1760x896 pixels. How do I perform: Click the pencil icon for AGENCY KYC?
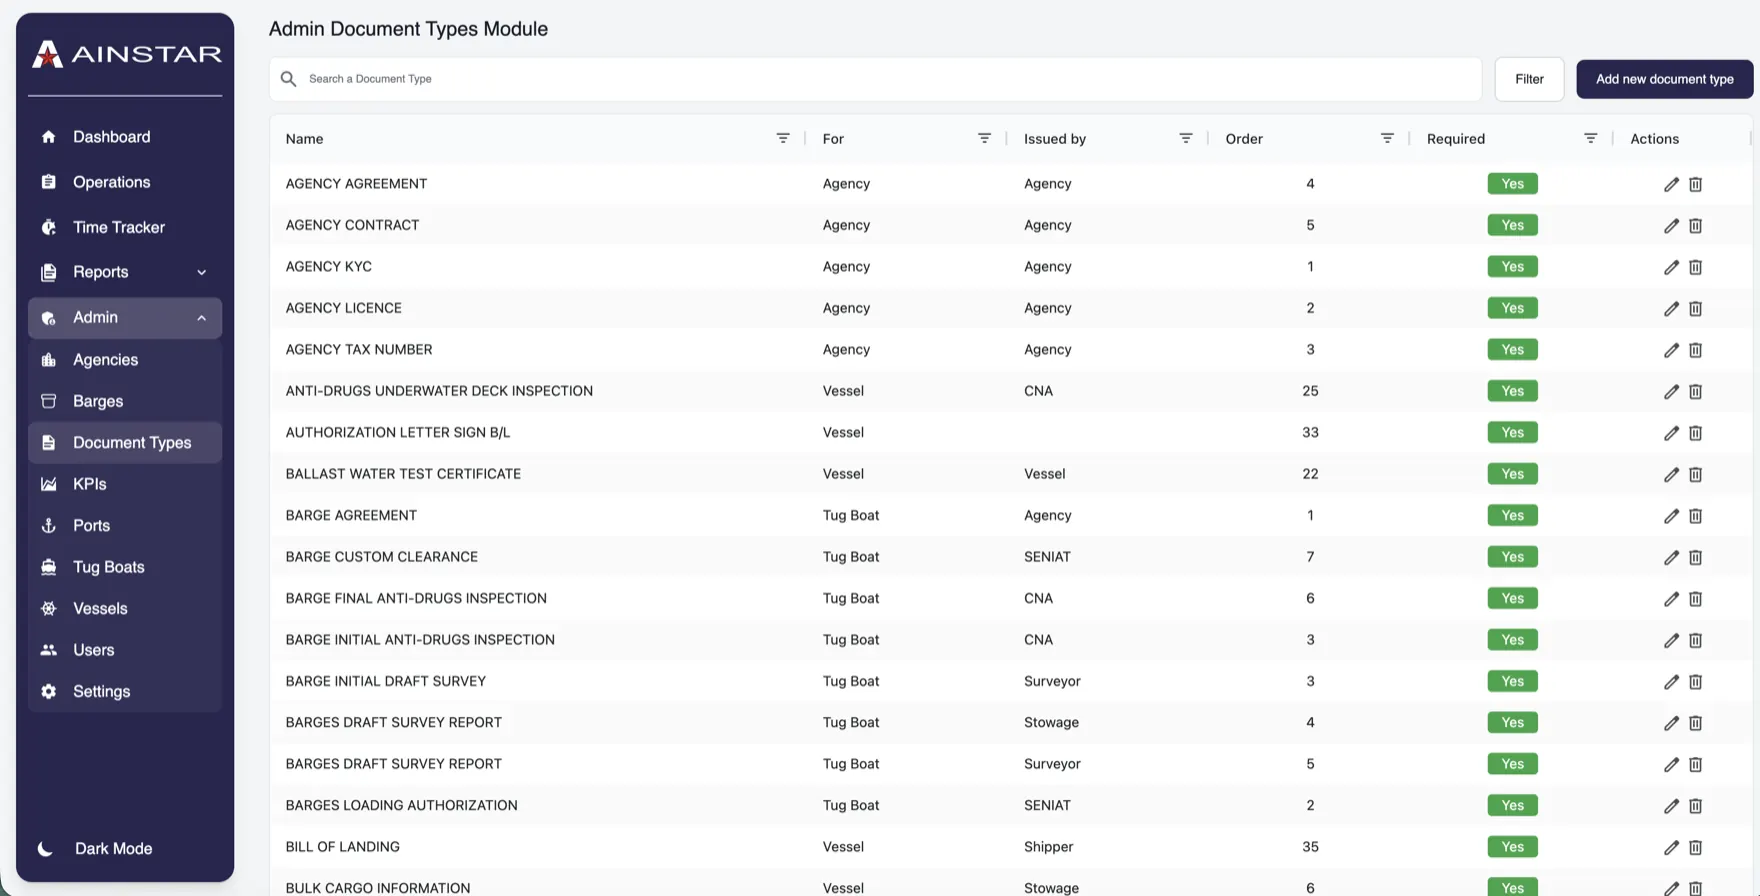pyautogui.click(x=1671, y=267)
